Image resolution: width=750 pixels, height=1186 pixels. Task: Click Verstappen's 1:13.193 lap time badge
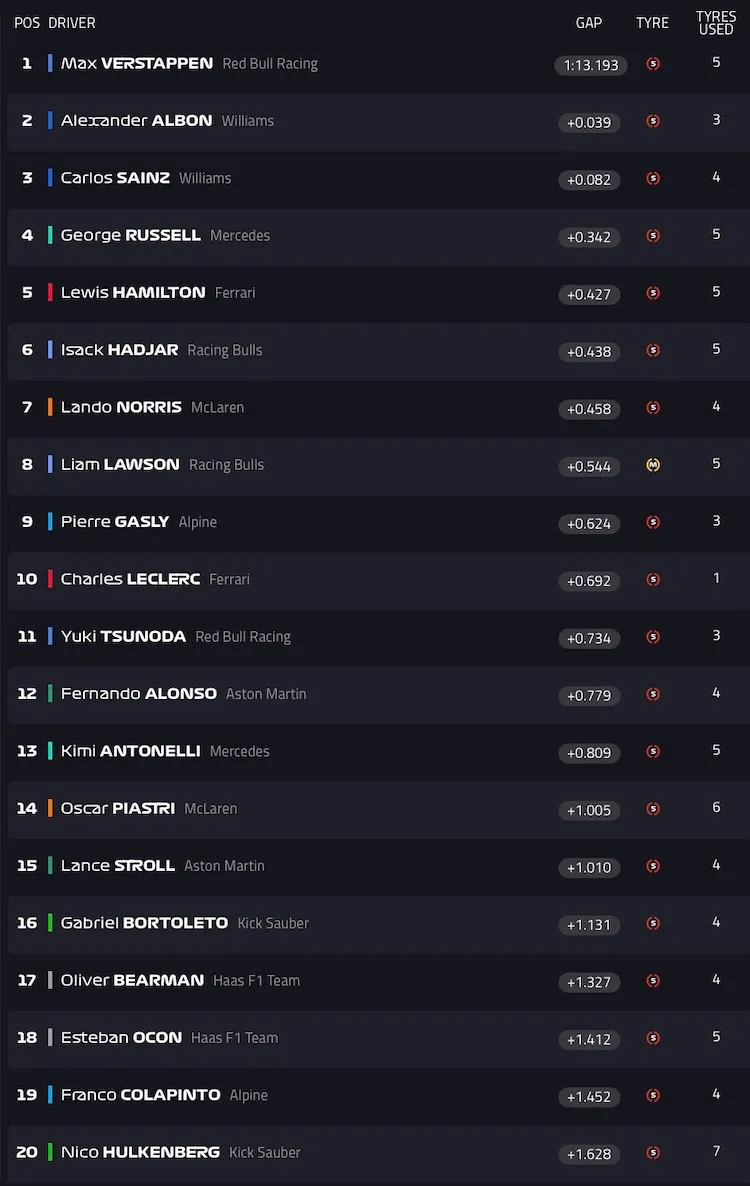click(x=591, y=65)
